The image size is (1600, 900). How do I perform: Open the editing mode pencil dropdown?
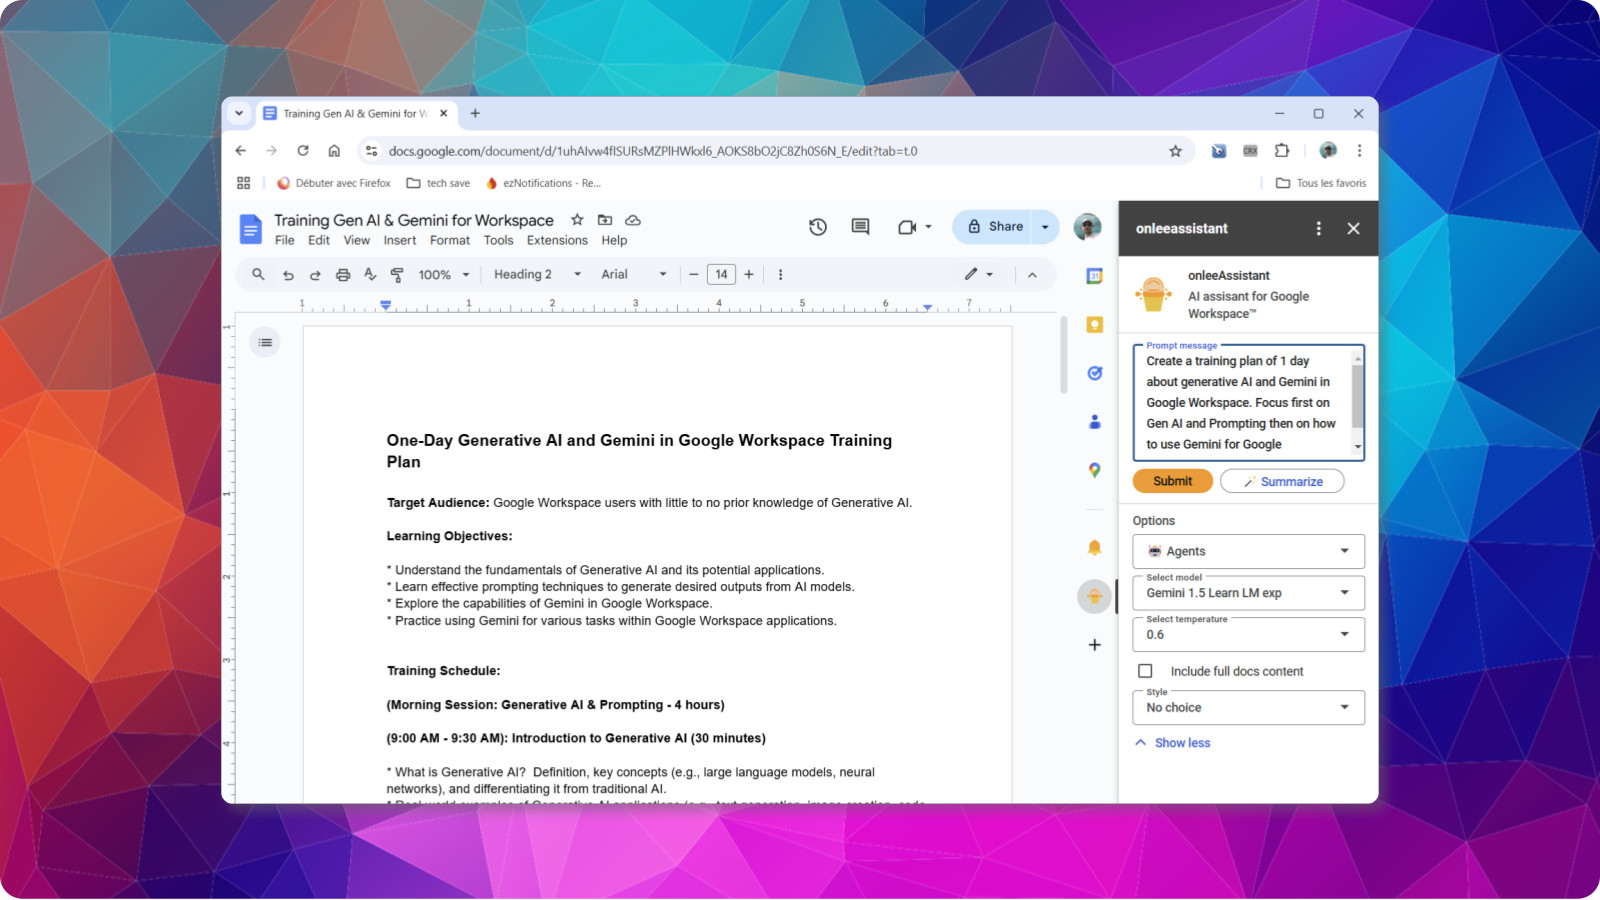pyautogui.click(x=979, y=275)
